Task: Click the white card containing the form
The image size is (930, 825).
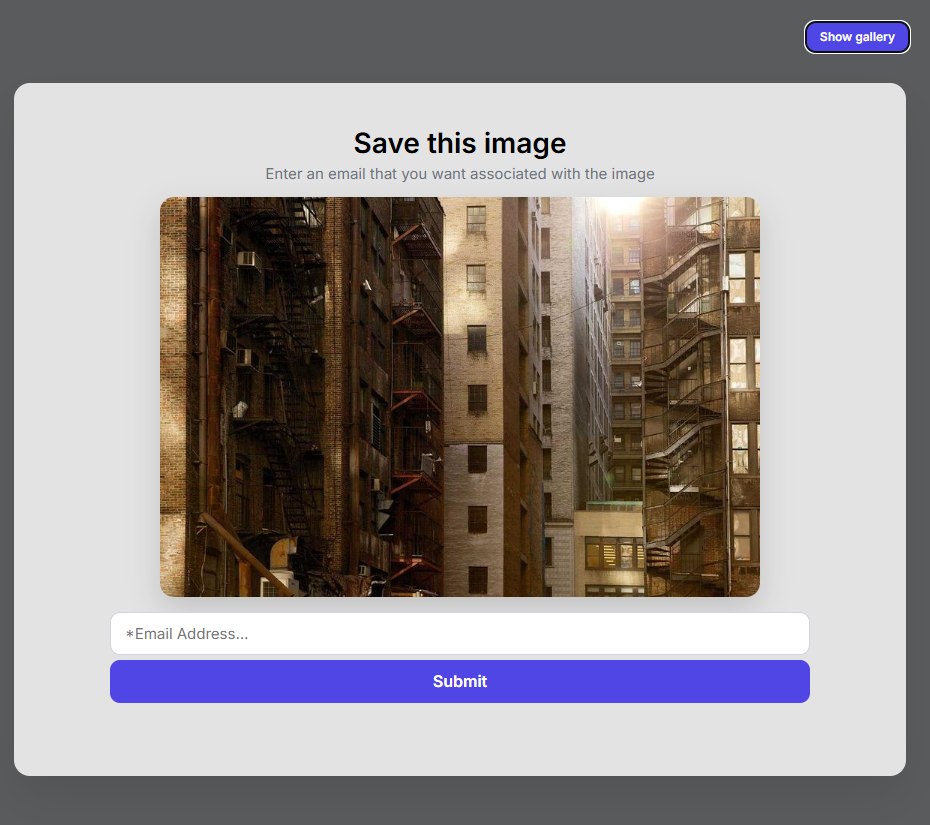Action: [x=460, y=740]
